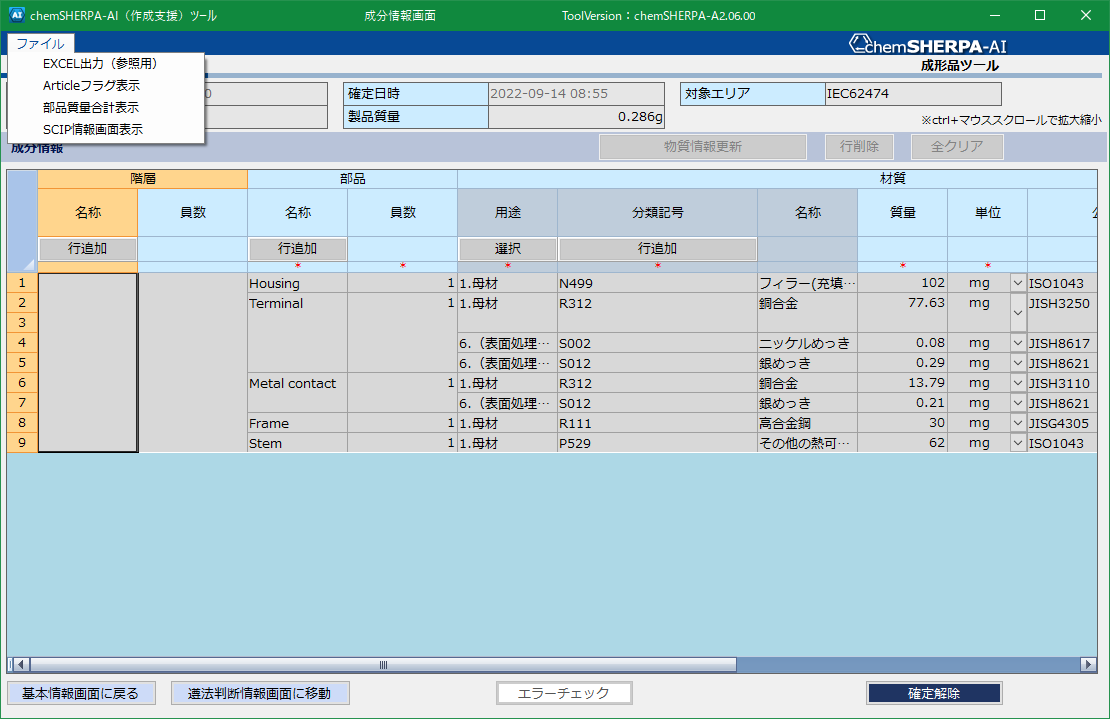This screenshot has height=719, width=1110.
Task: Click the ファイル menu
Action: [40, 43]
